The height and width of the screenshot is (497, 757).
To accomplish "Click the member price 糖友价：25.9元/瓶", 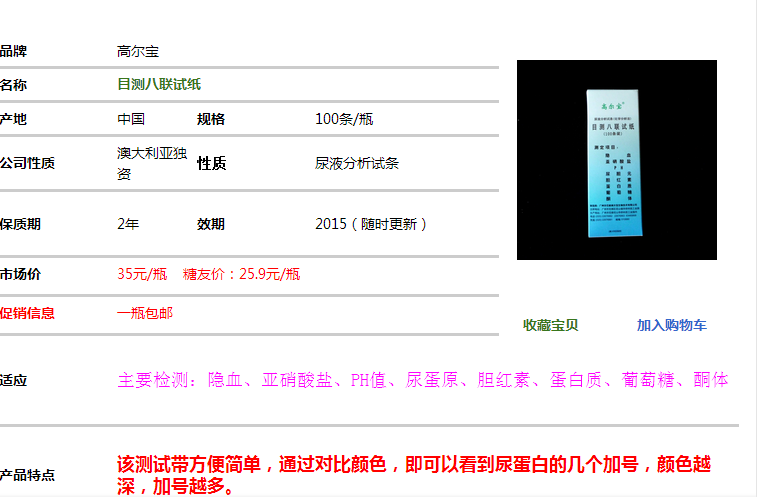I will 241,274.
